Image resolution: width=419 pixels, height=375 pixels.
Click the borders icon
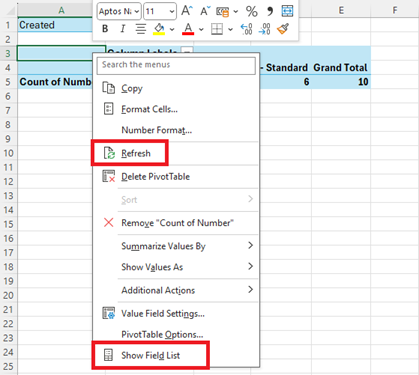[x=217, y=29]
